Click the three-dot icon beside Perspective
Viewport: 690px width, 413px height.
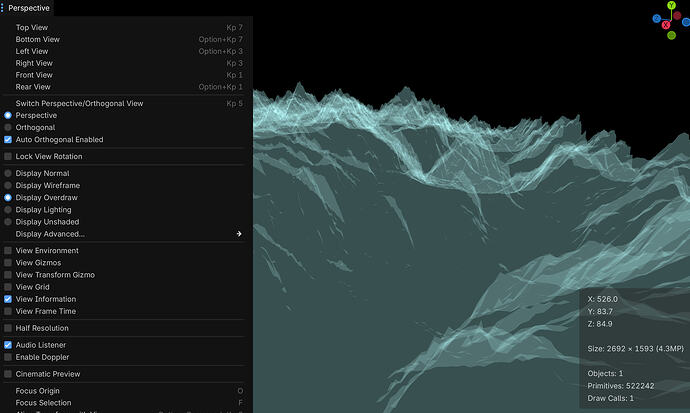[x=2, y=8]
